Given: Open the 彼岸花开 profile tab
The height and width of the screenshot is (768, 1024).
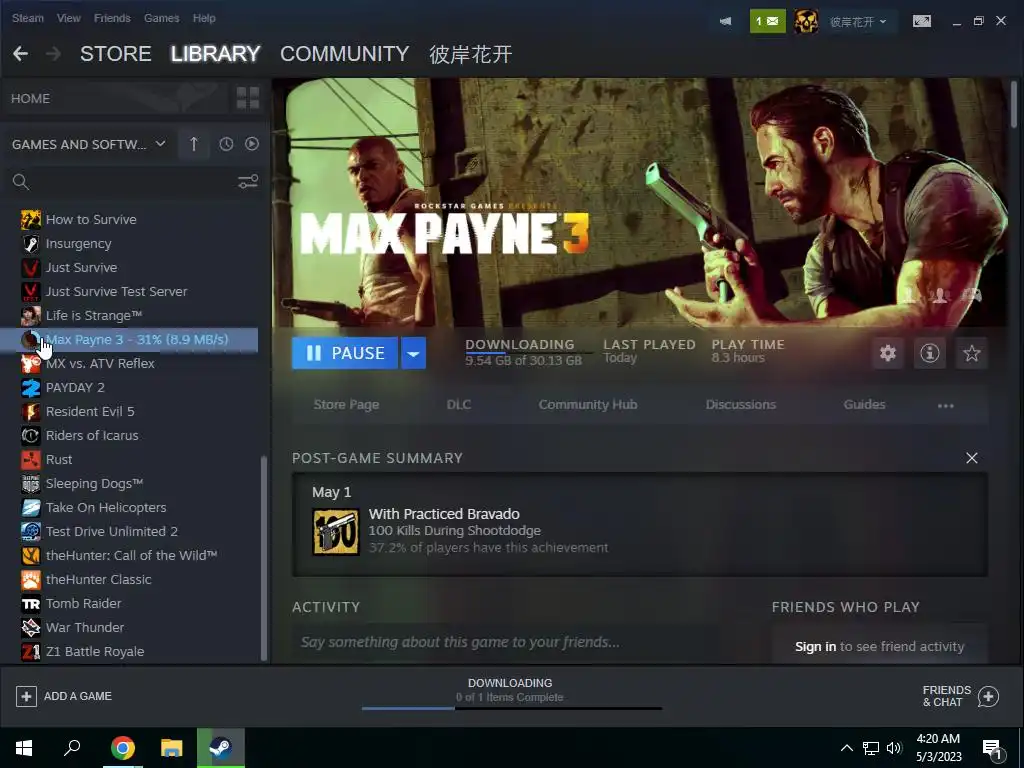Looking at the screenshot, I should (x=470, y=54).
